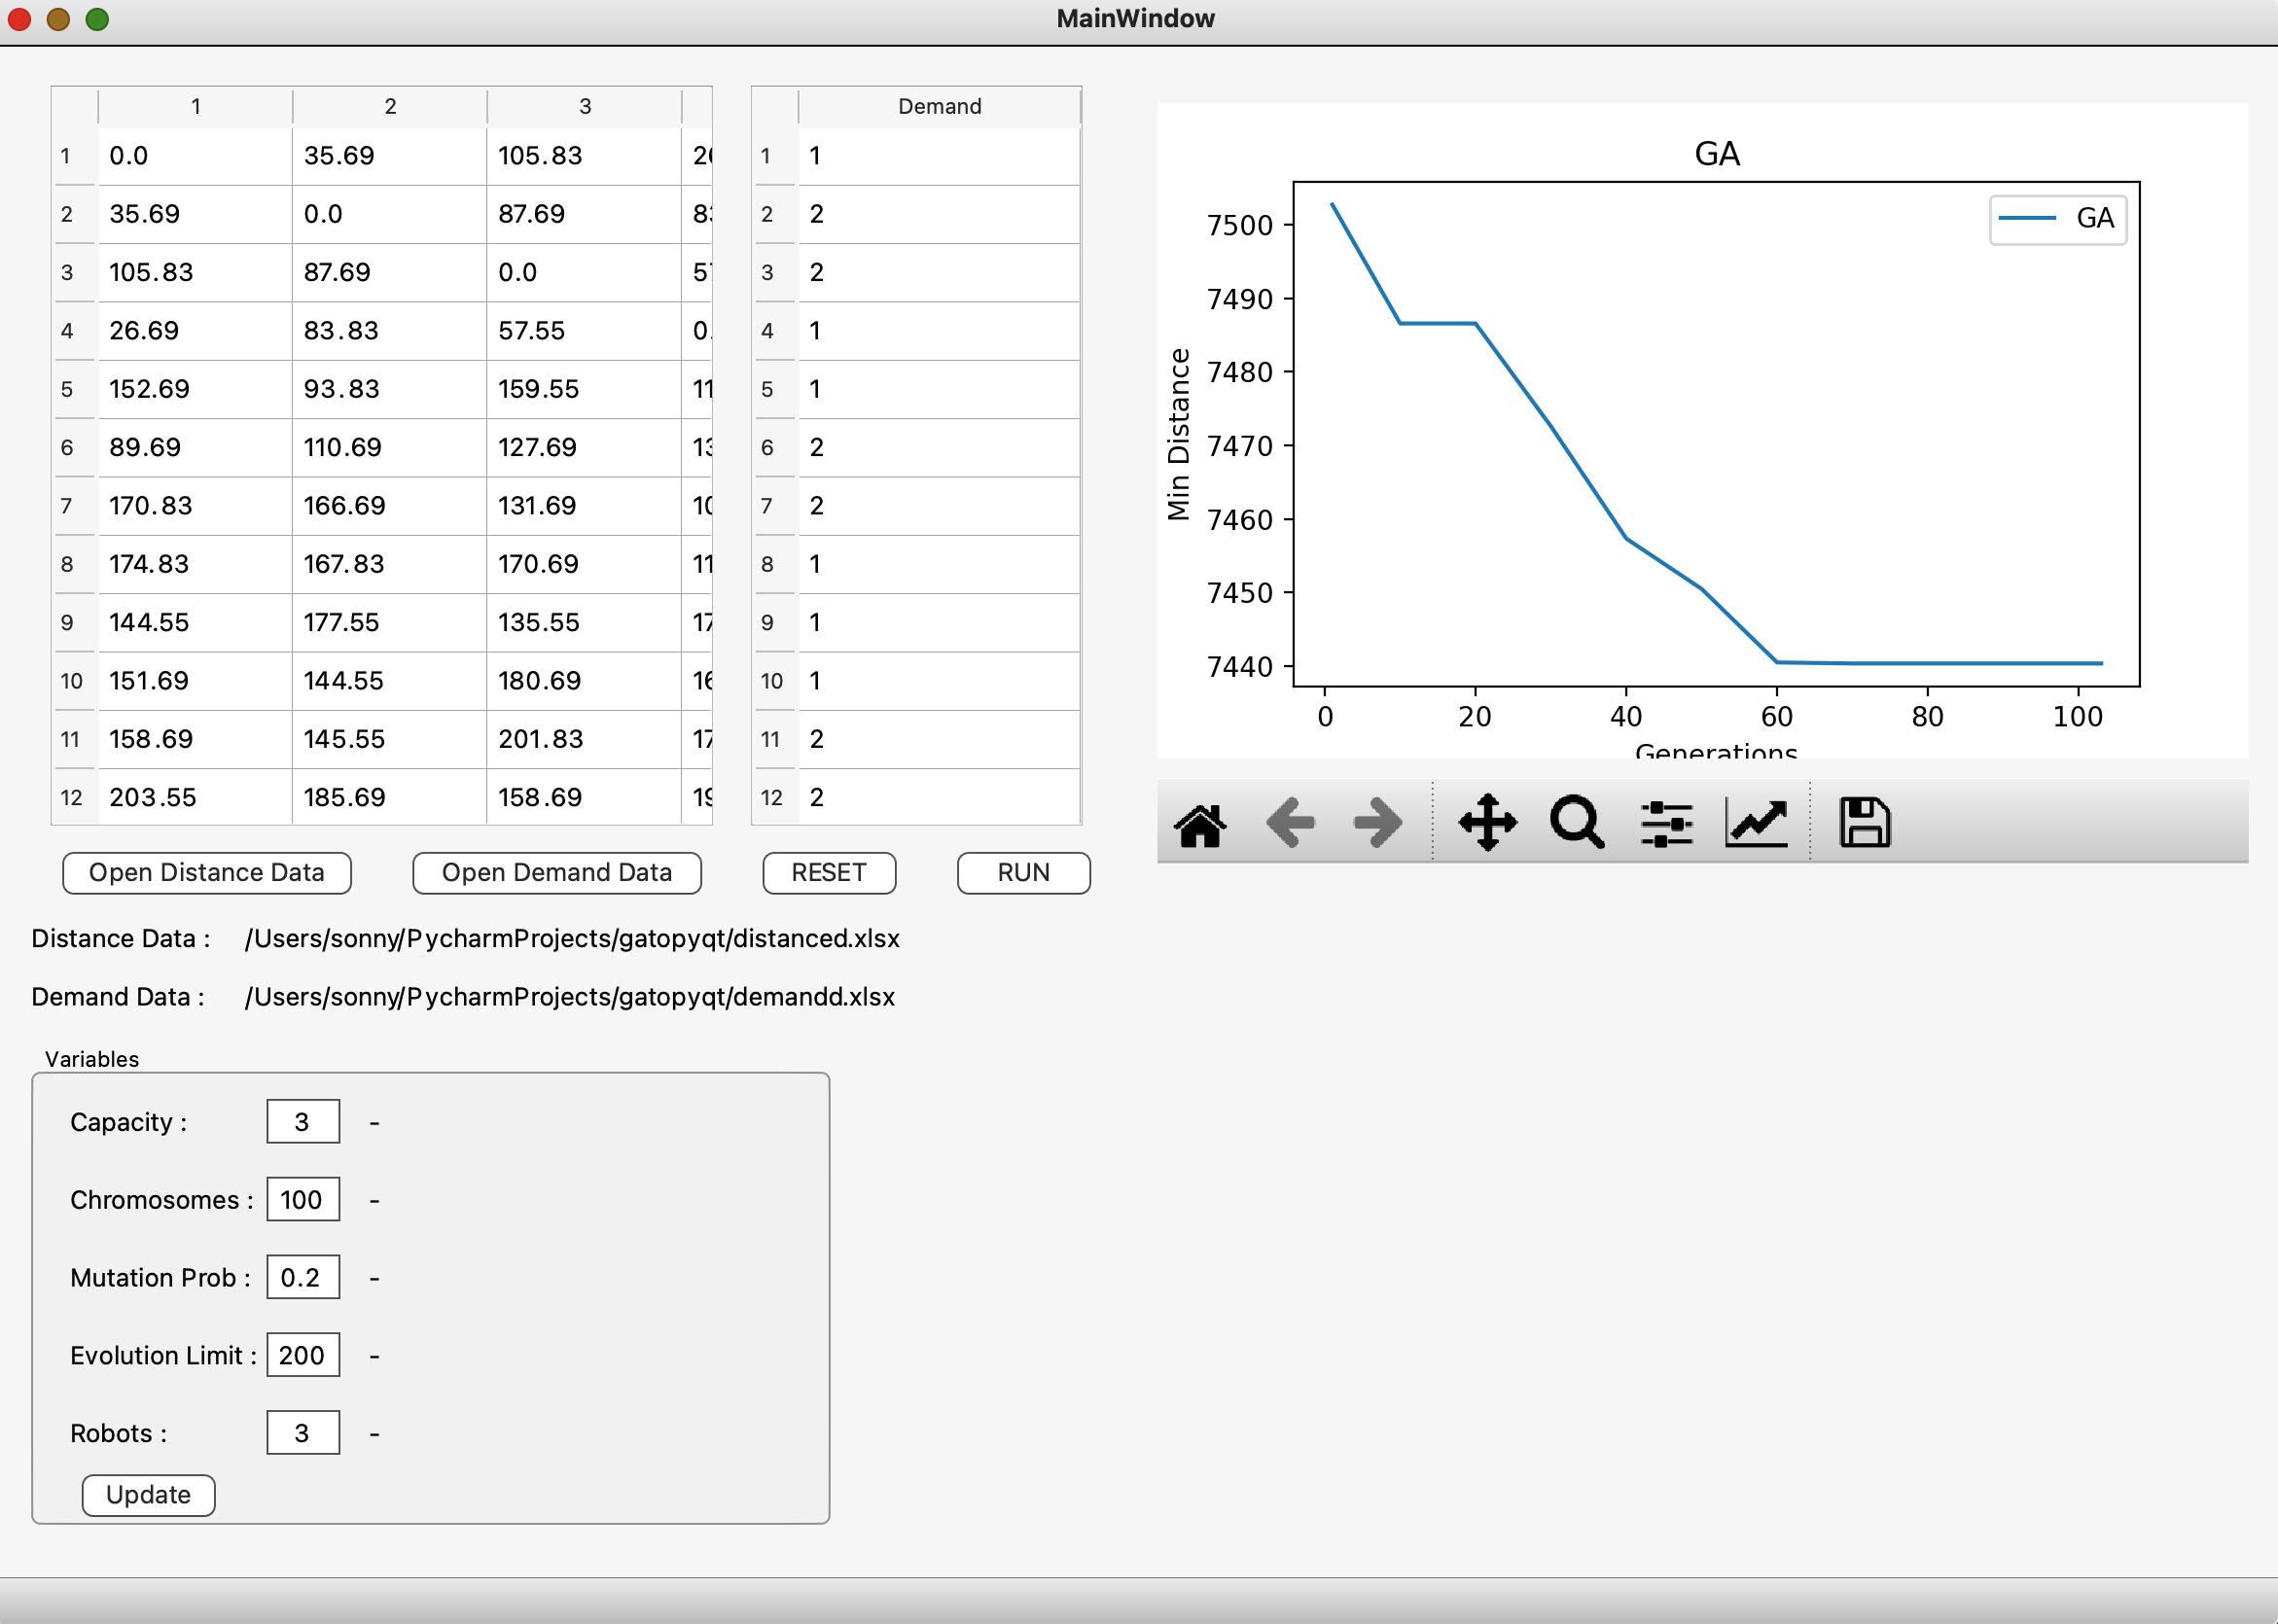Click the Robots input field
Viewport: 2278px width, 1624px height.
pyautogui.click(x=302, y=1432)
